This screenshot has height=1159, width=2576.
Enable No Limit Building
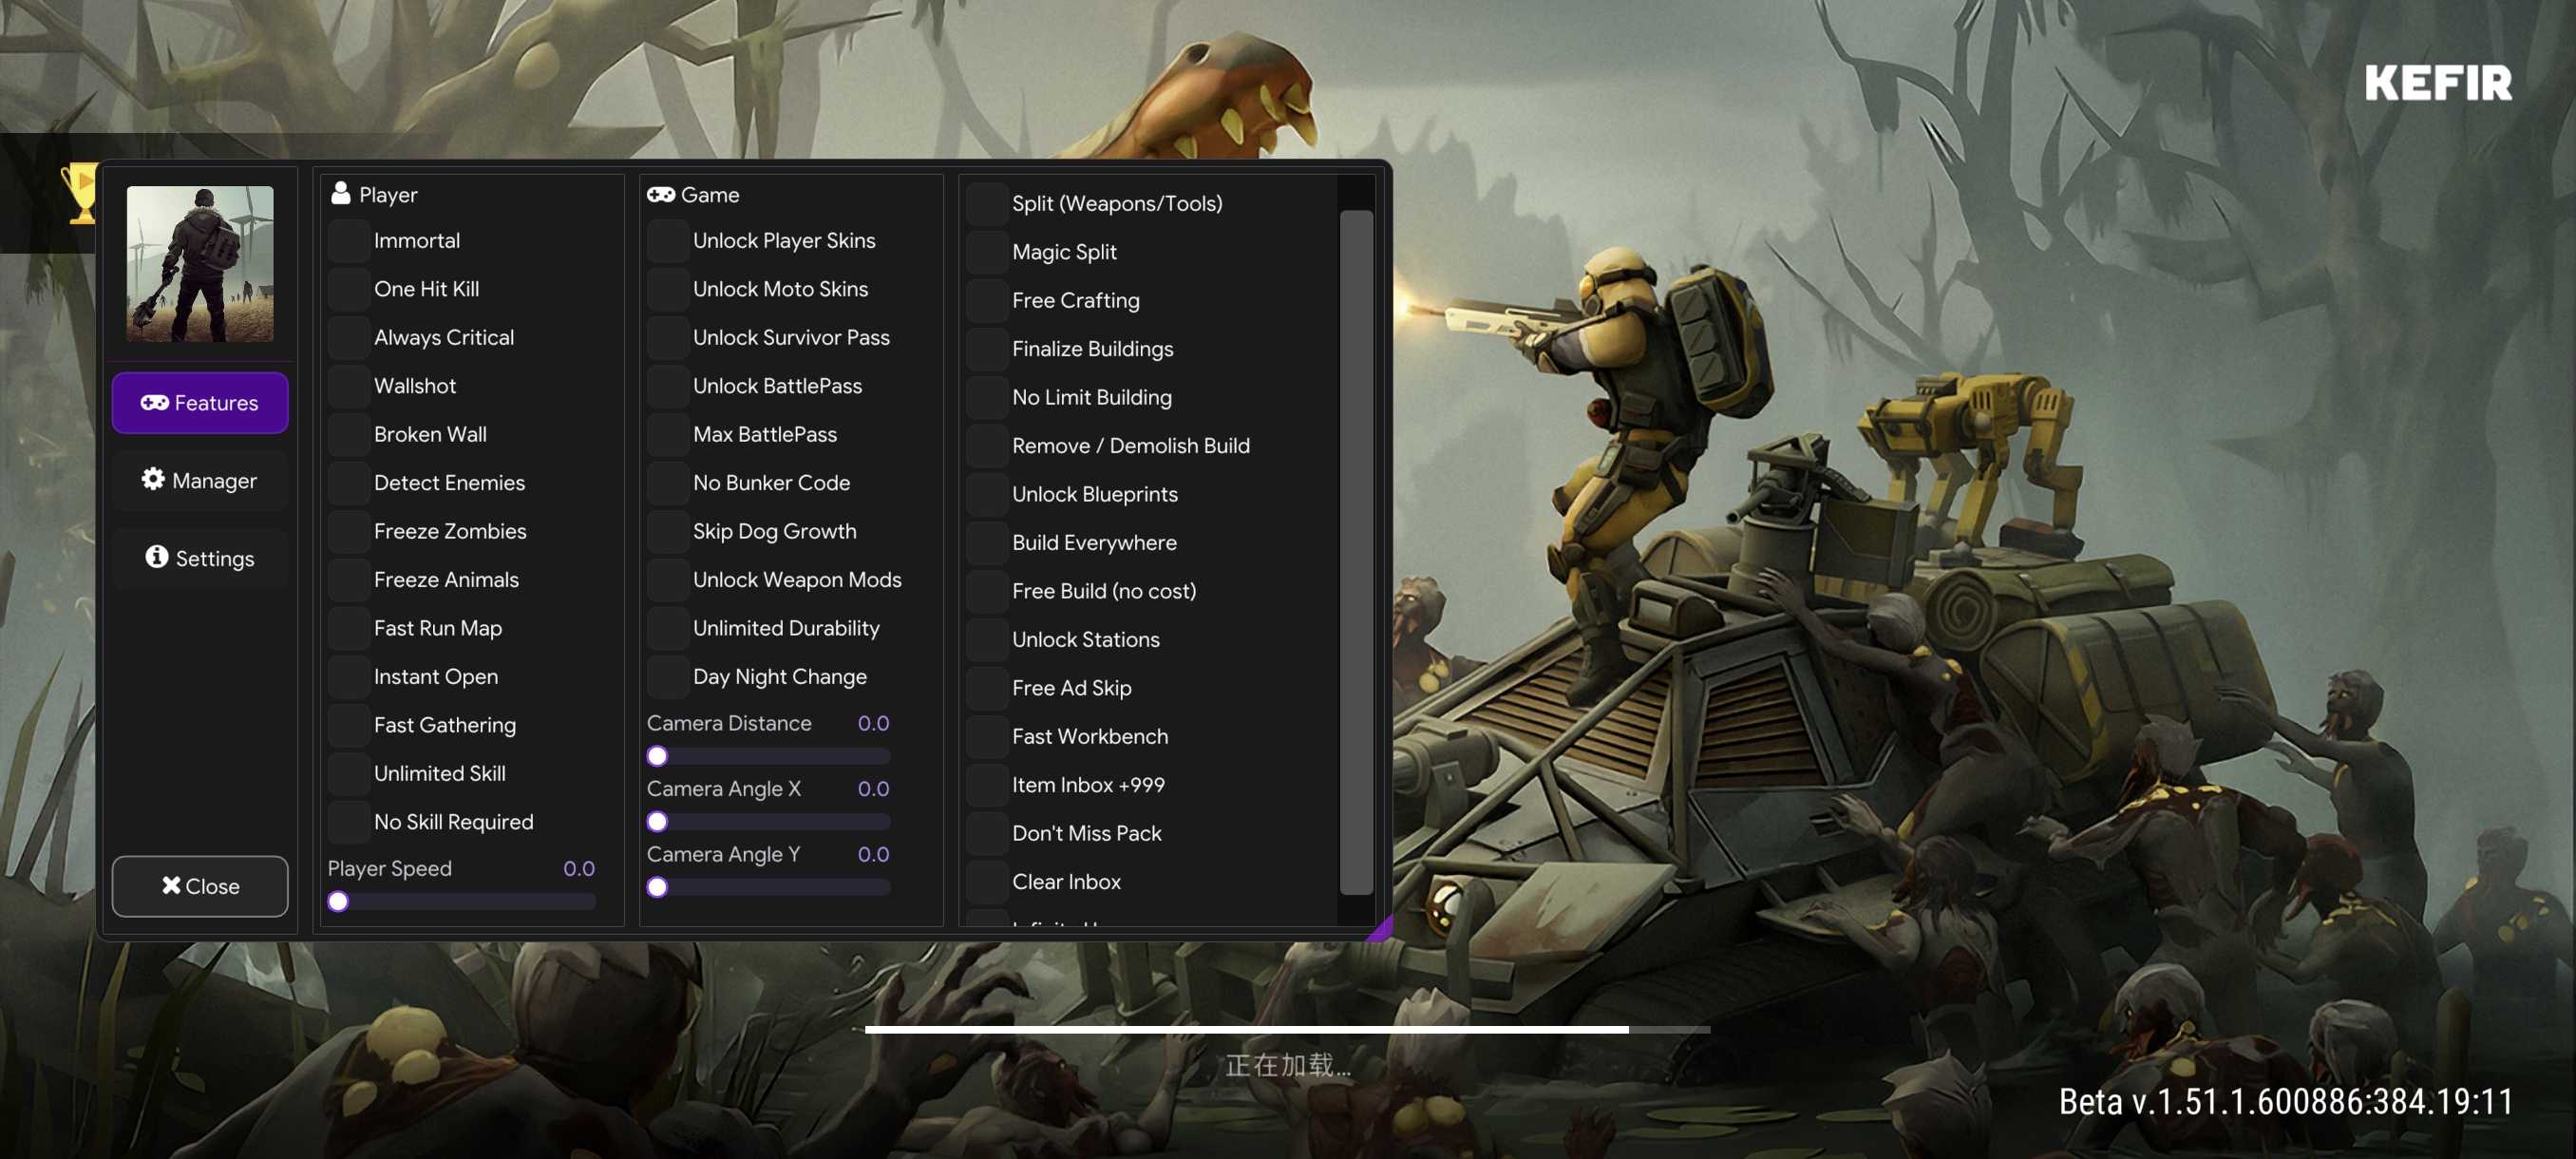(x=987, y=398)
